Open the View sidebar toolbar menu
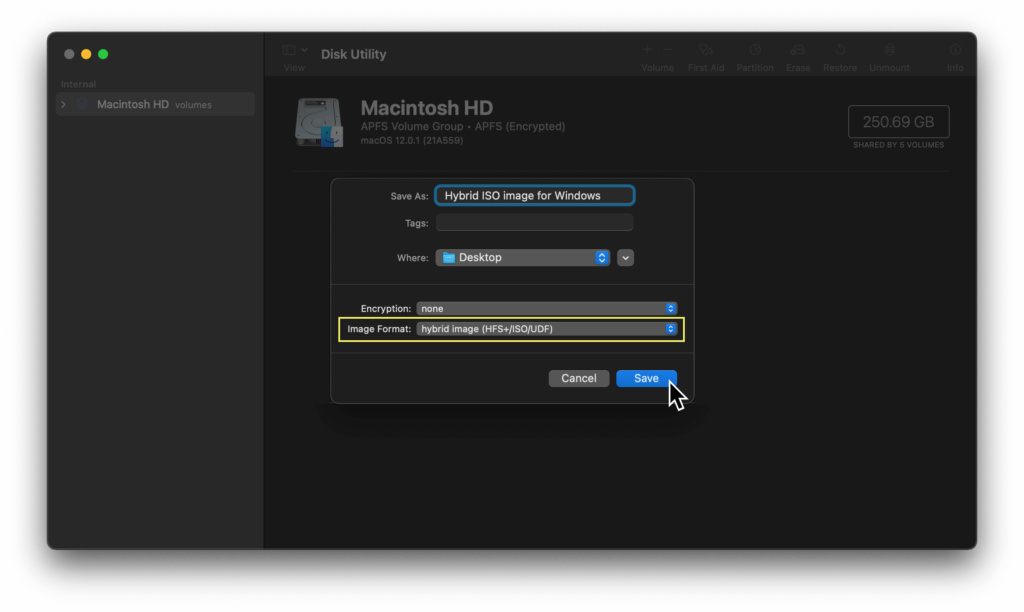1024x612 pixels. click(295, 50)
